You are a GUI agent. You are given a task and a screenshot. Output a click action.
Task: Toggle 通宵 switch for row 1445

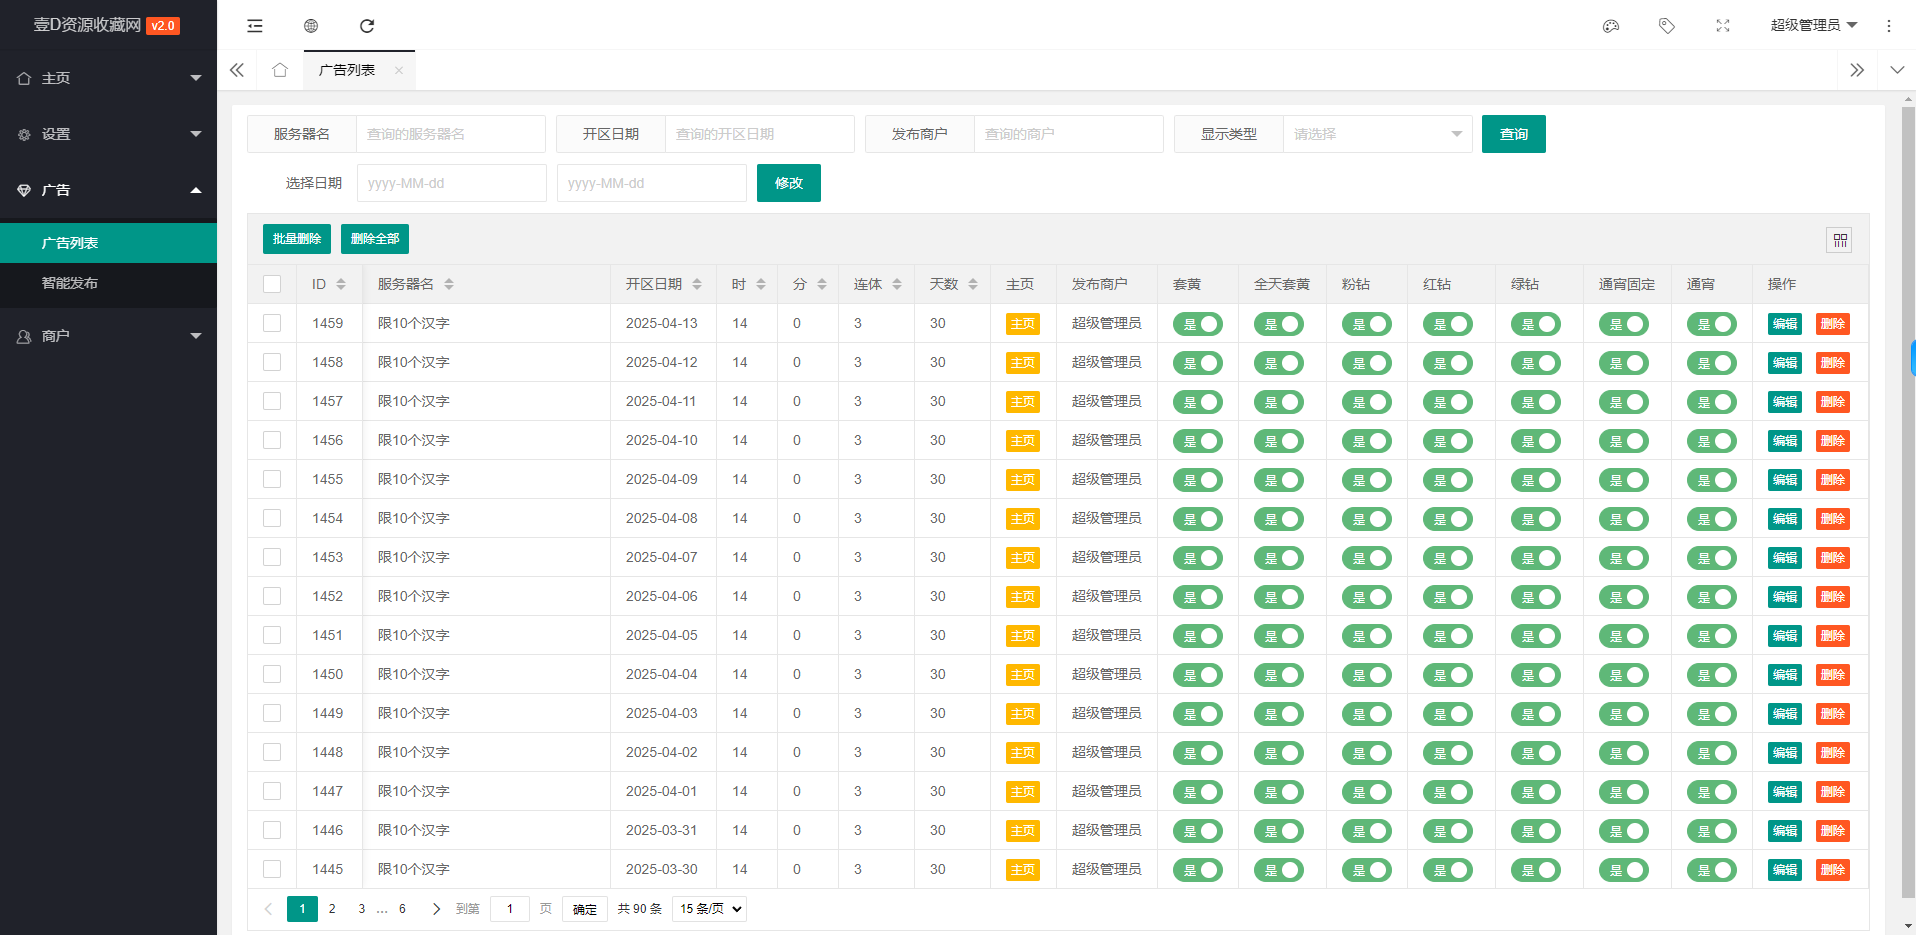point(1713,869)
